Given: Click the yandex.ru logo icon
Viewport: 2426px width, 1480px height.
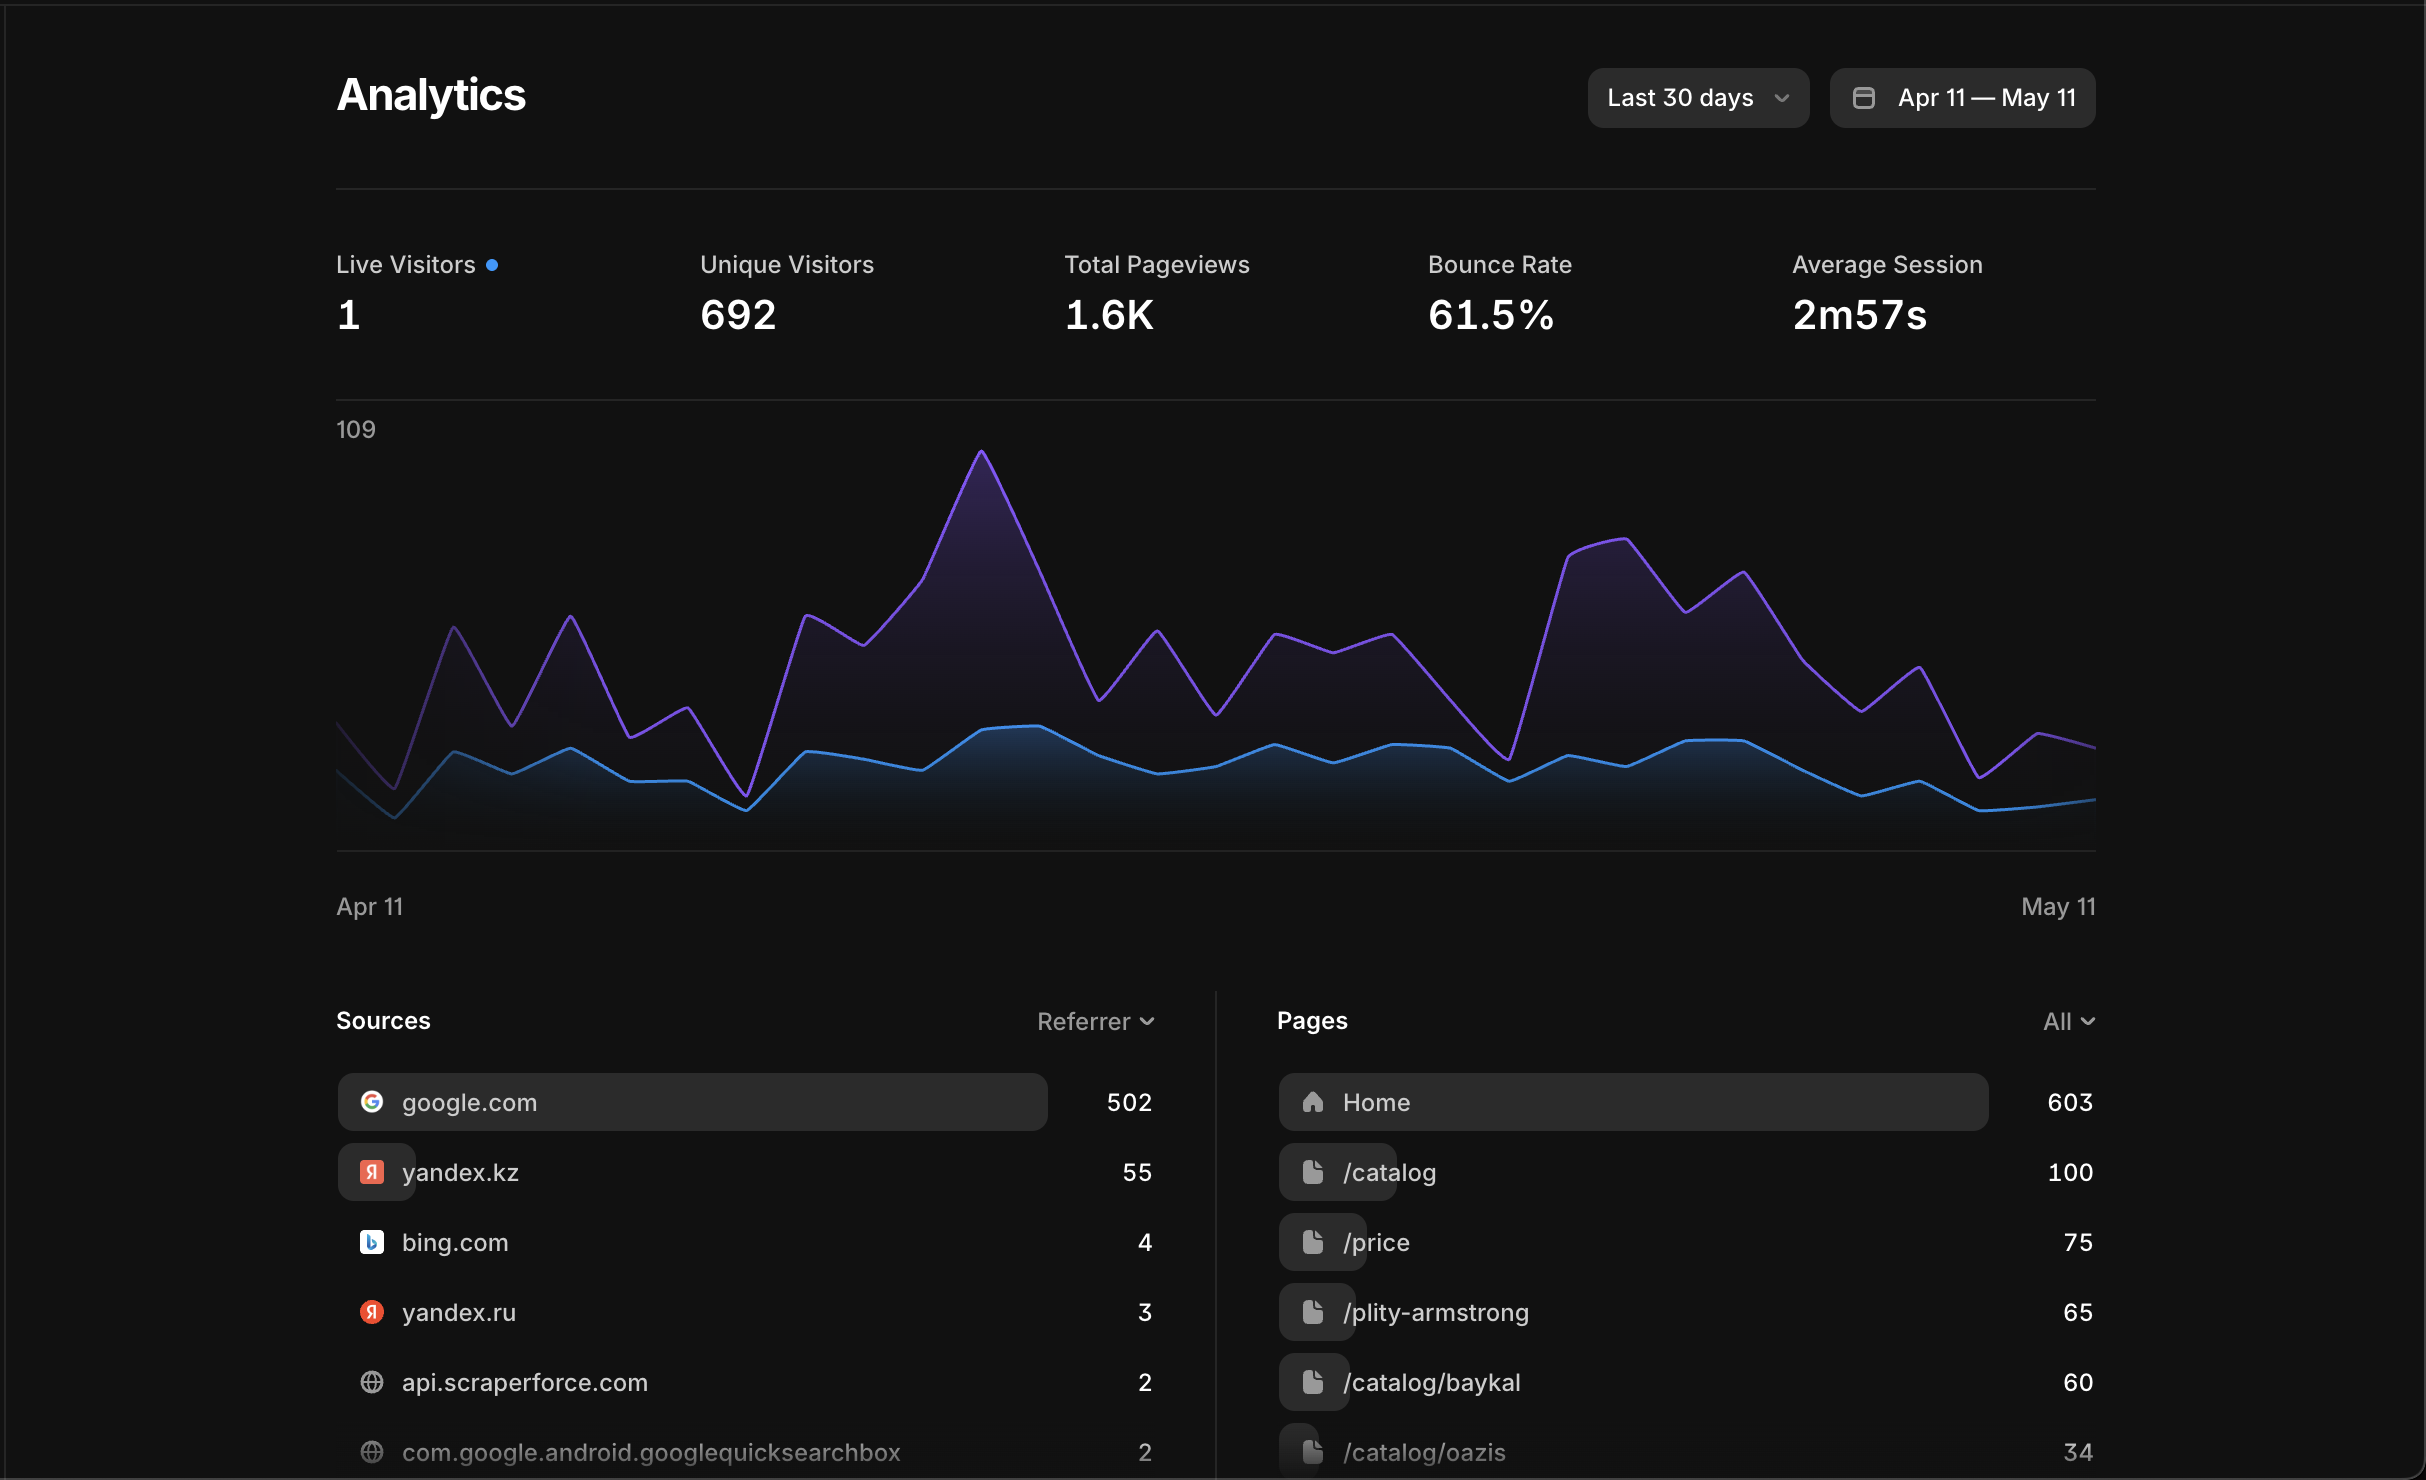Looking at the screenshot, I should click(372, 1312).
